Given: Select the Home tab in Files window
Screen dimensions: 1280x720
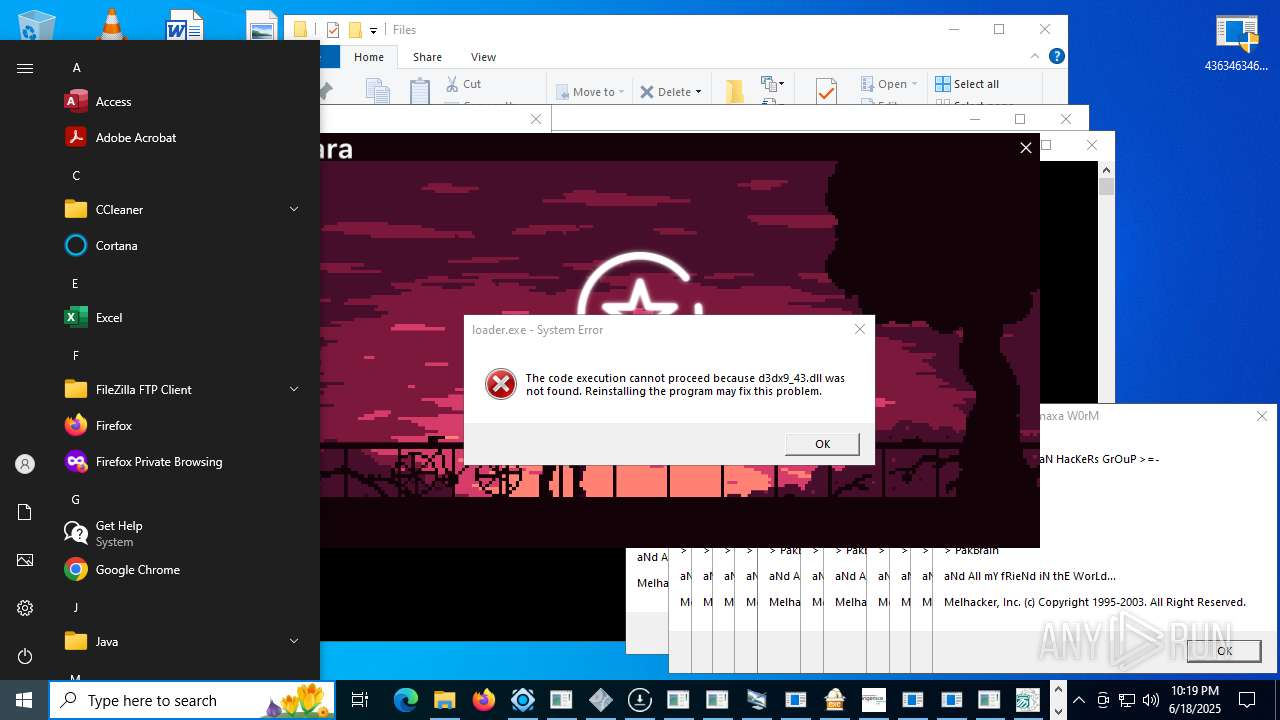Looking at the screenshot, I should tap(368, 57).
